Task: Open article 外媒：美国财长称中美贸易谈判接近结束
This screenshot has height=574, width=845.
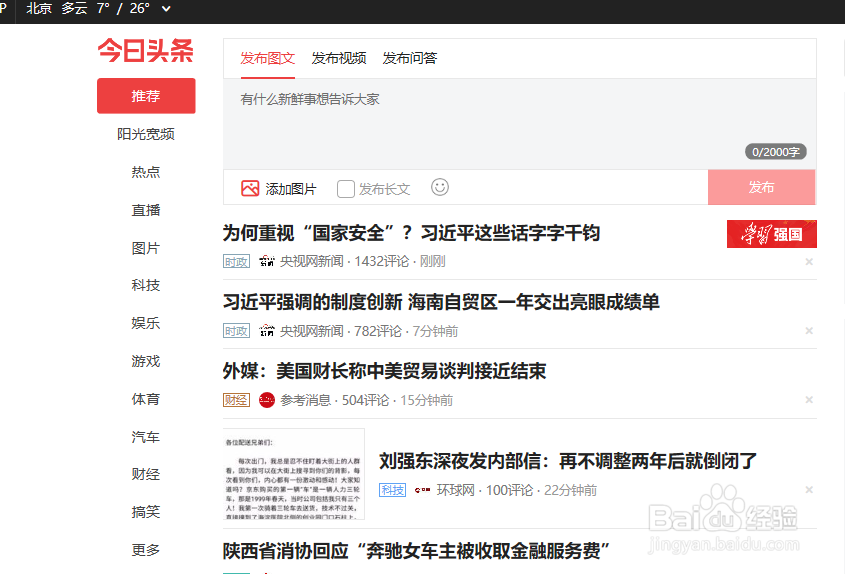Action: tap(384, 371)
